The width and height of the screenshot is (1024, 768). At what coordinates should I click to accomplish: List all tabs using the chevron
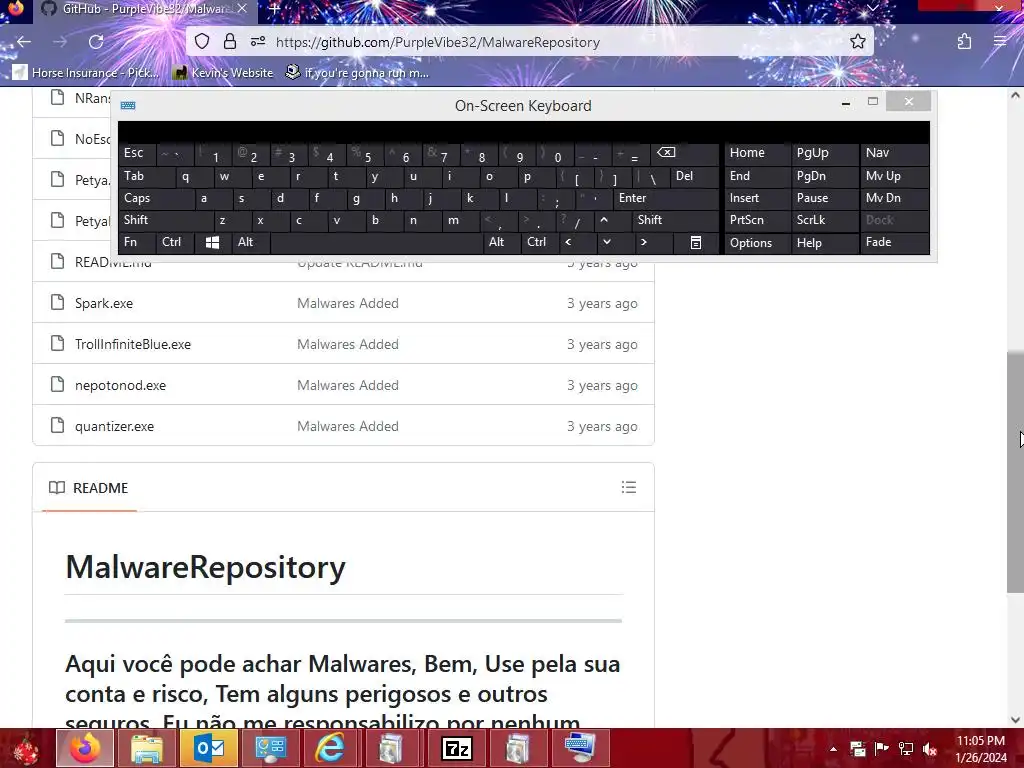pos(872,8)
